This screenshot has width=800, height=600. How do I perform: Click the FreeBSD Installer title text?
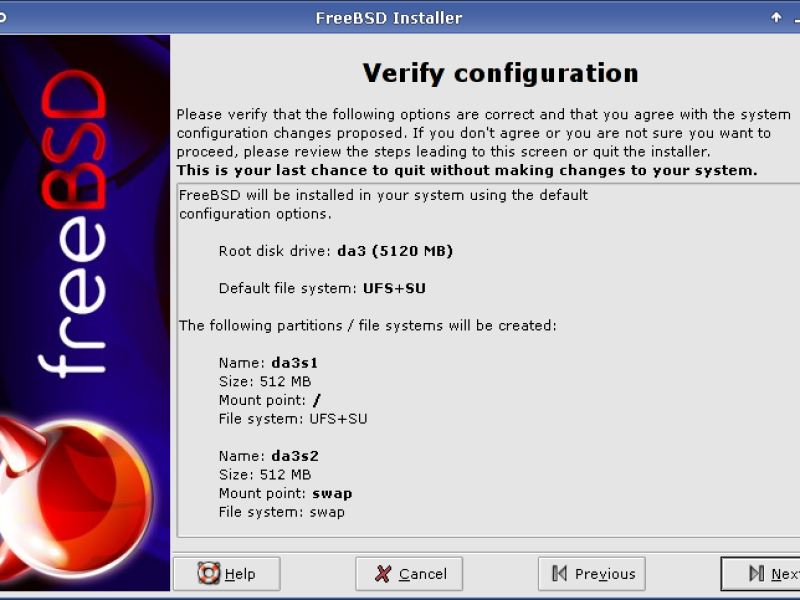pos(389,18)
